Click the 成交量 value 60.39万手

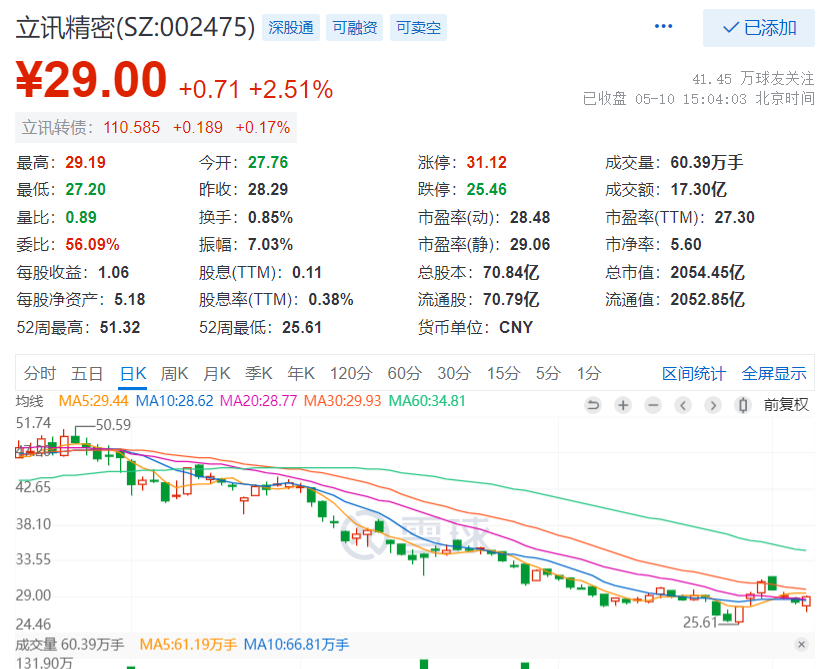[707, 163]
